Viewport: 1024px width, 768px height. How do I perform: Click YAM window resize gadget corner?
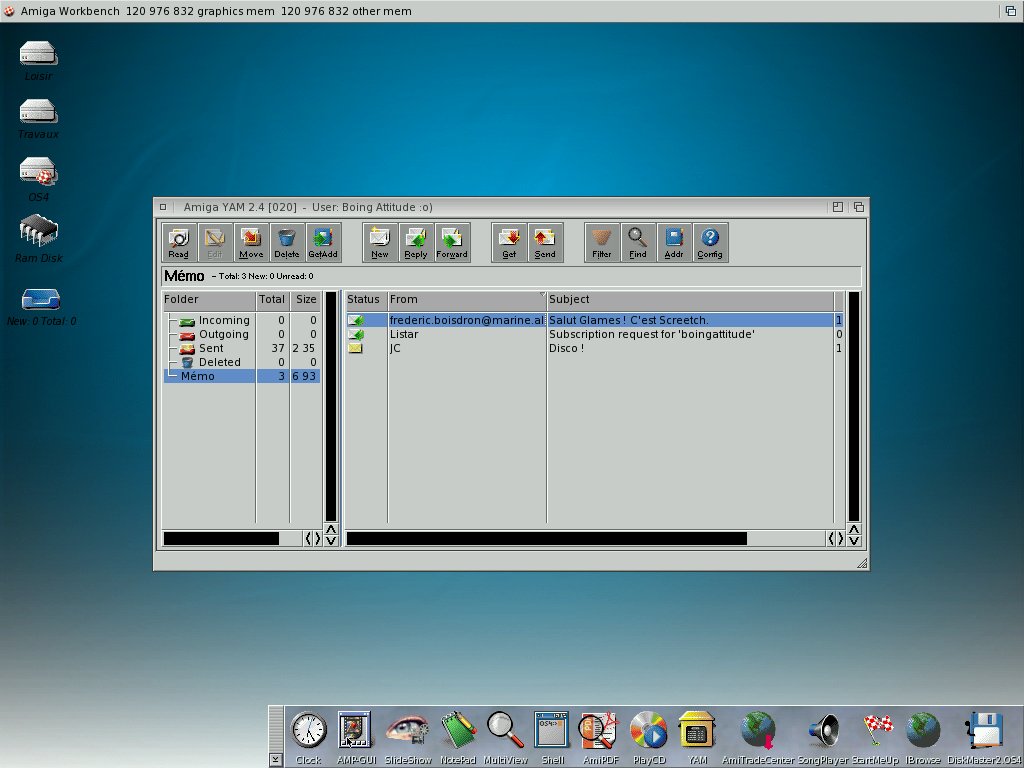pyautogui.click(x=862, y=563)
